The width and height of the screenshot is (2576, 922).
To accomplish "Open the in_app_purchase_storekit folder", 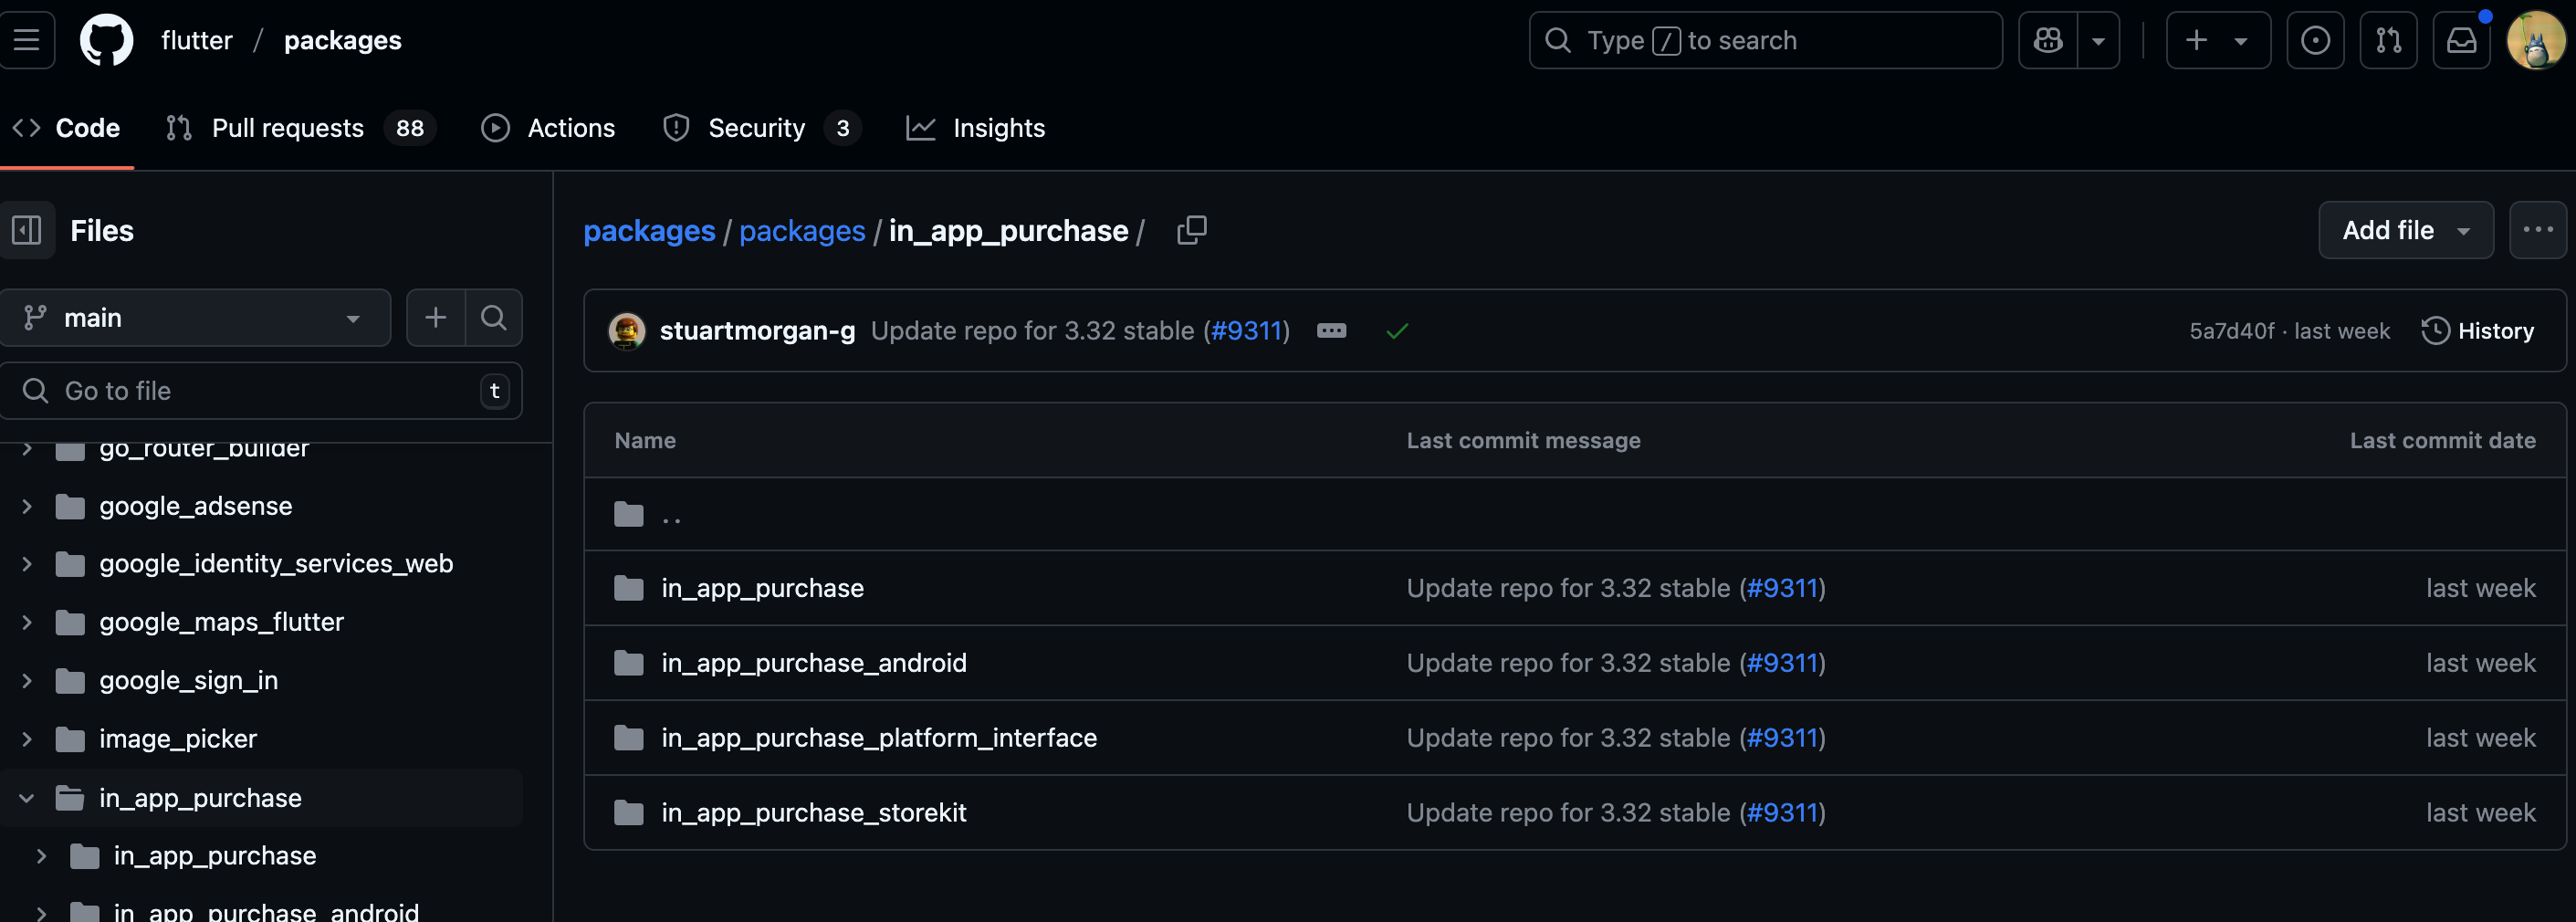I will pos(813,813).
